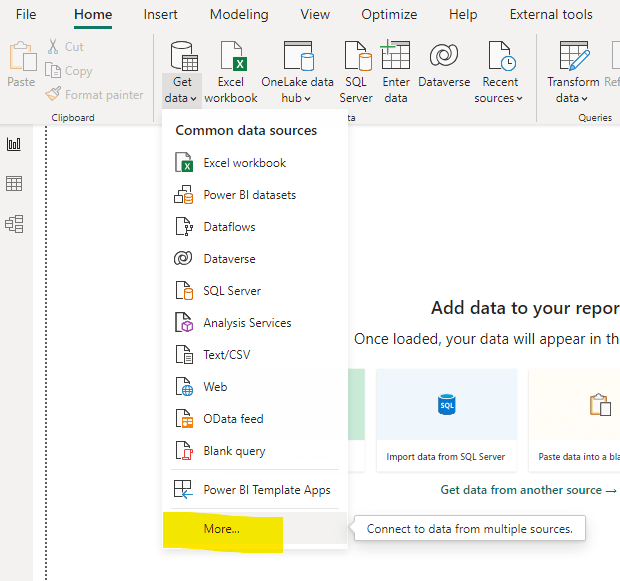This screenshot has width=620, height=581.
Task: Expand the OneLake data hub dropdown
Action: [x=297, y=98]
